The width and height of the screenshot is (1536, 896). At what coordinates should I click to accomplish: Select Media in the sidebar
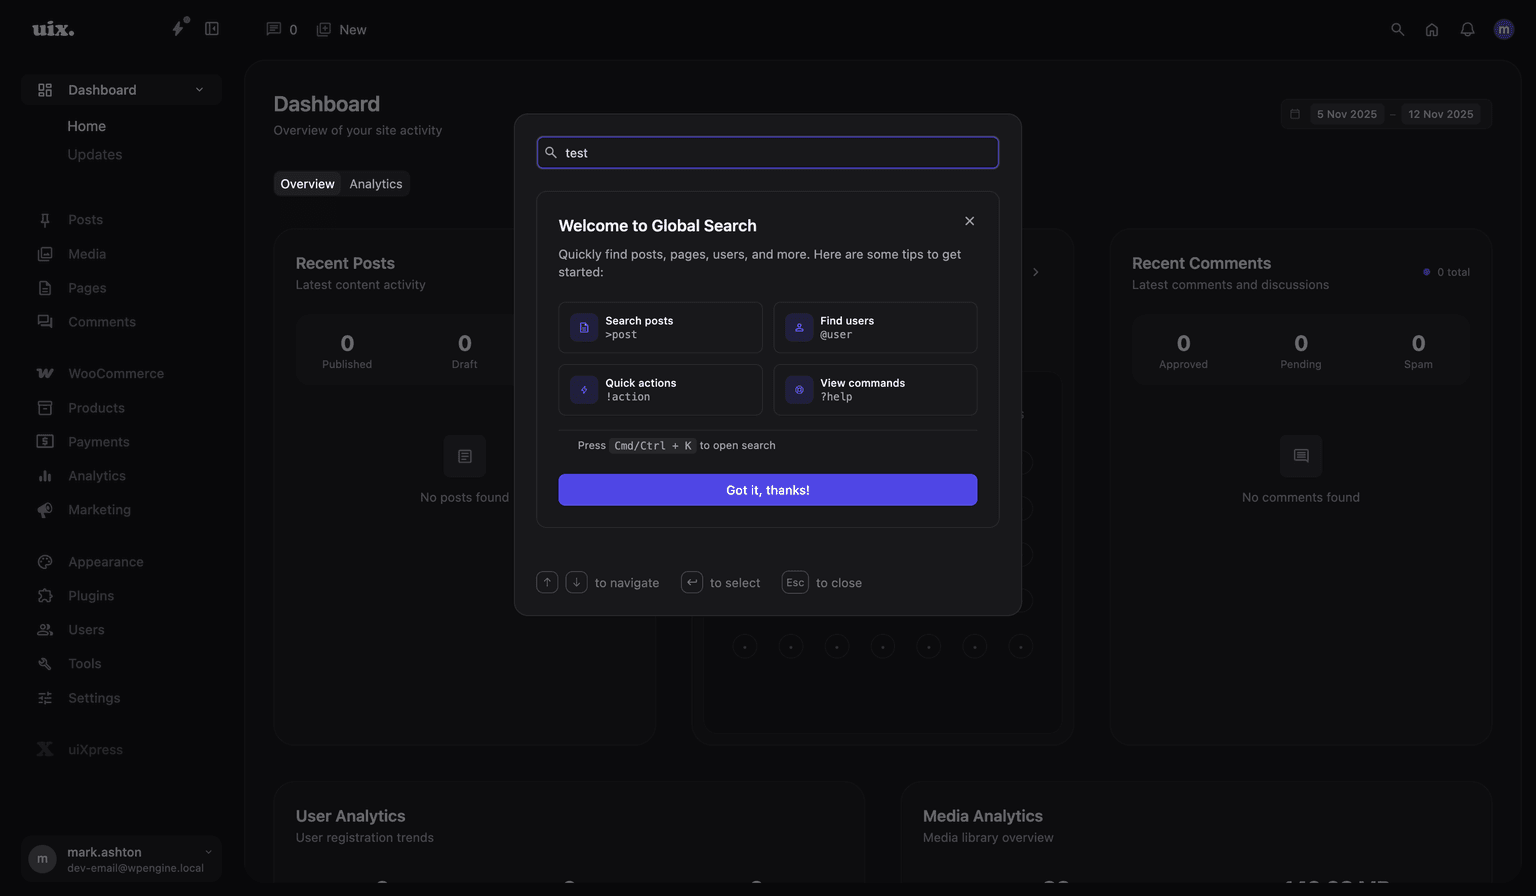point(87,253)
